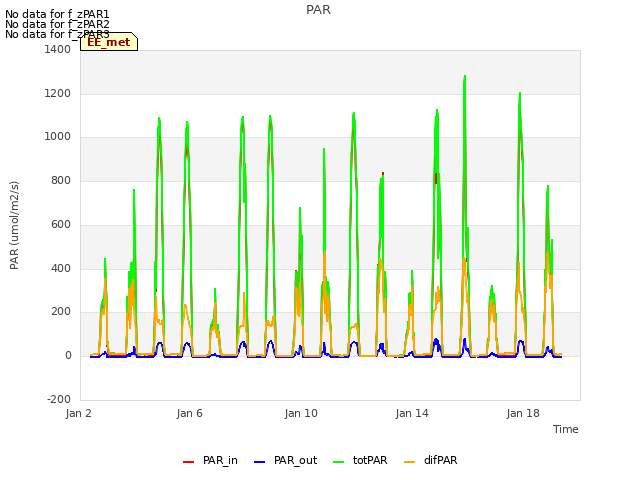The image size is (640, 480).
Task: Click the 'No data for f_zPAR1' message
Action: point(57,14)
